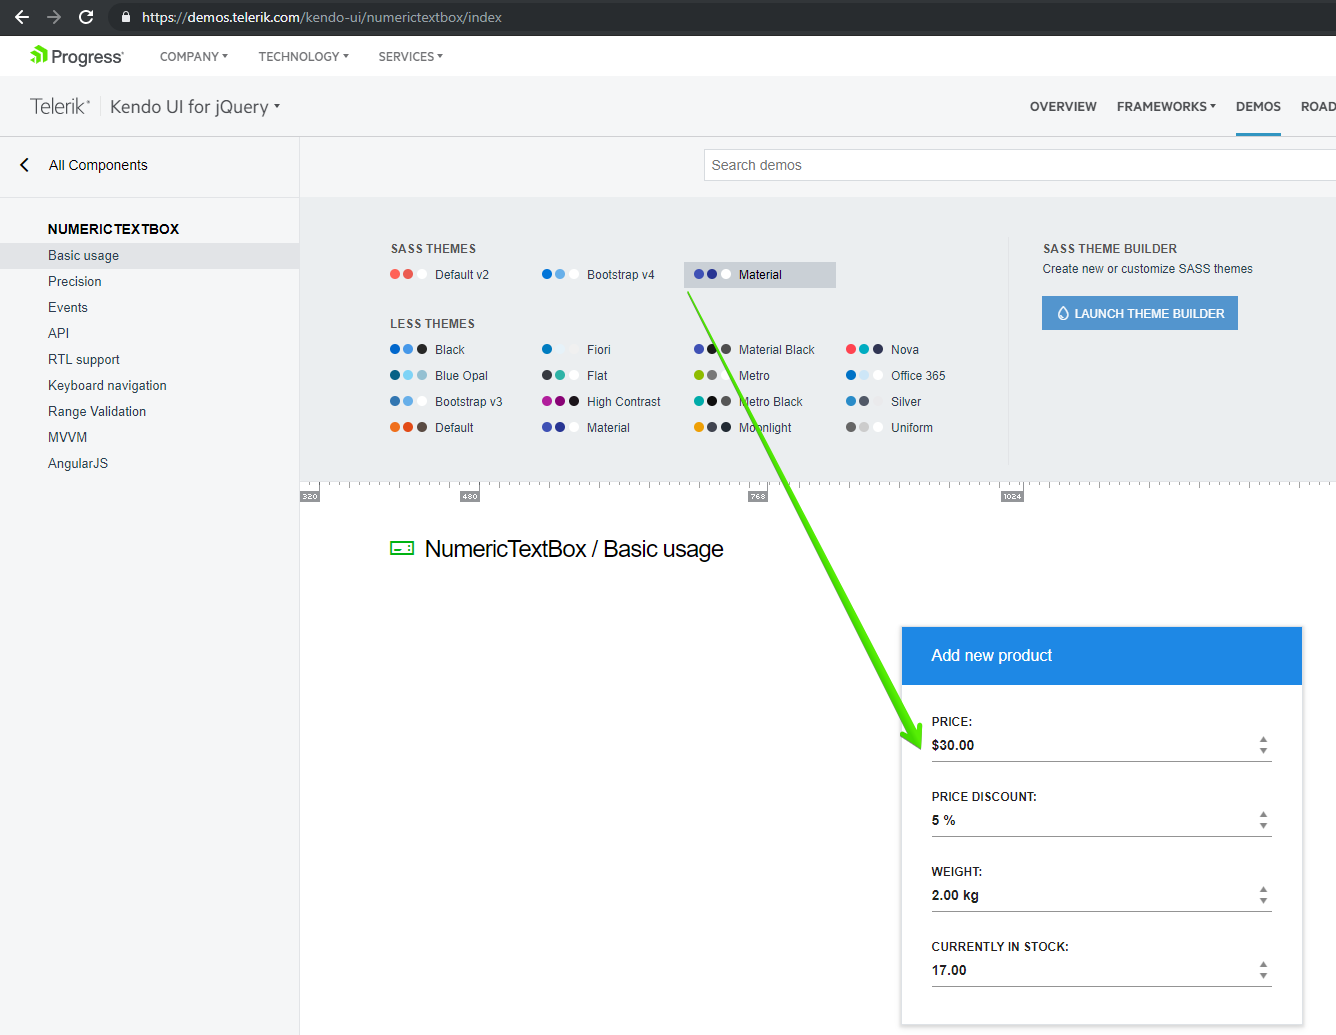Select the Events demo in the sidebar

coord(68,308)
